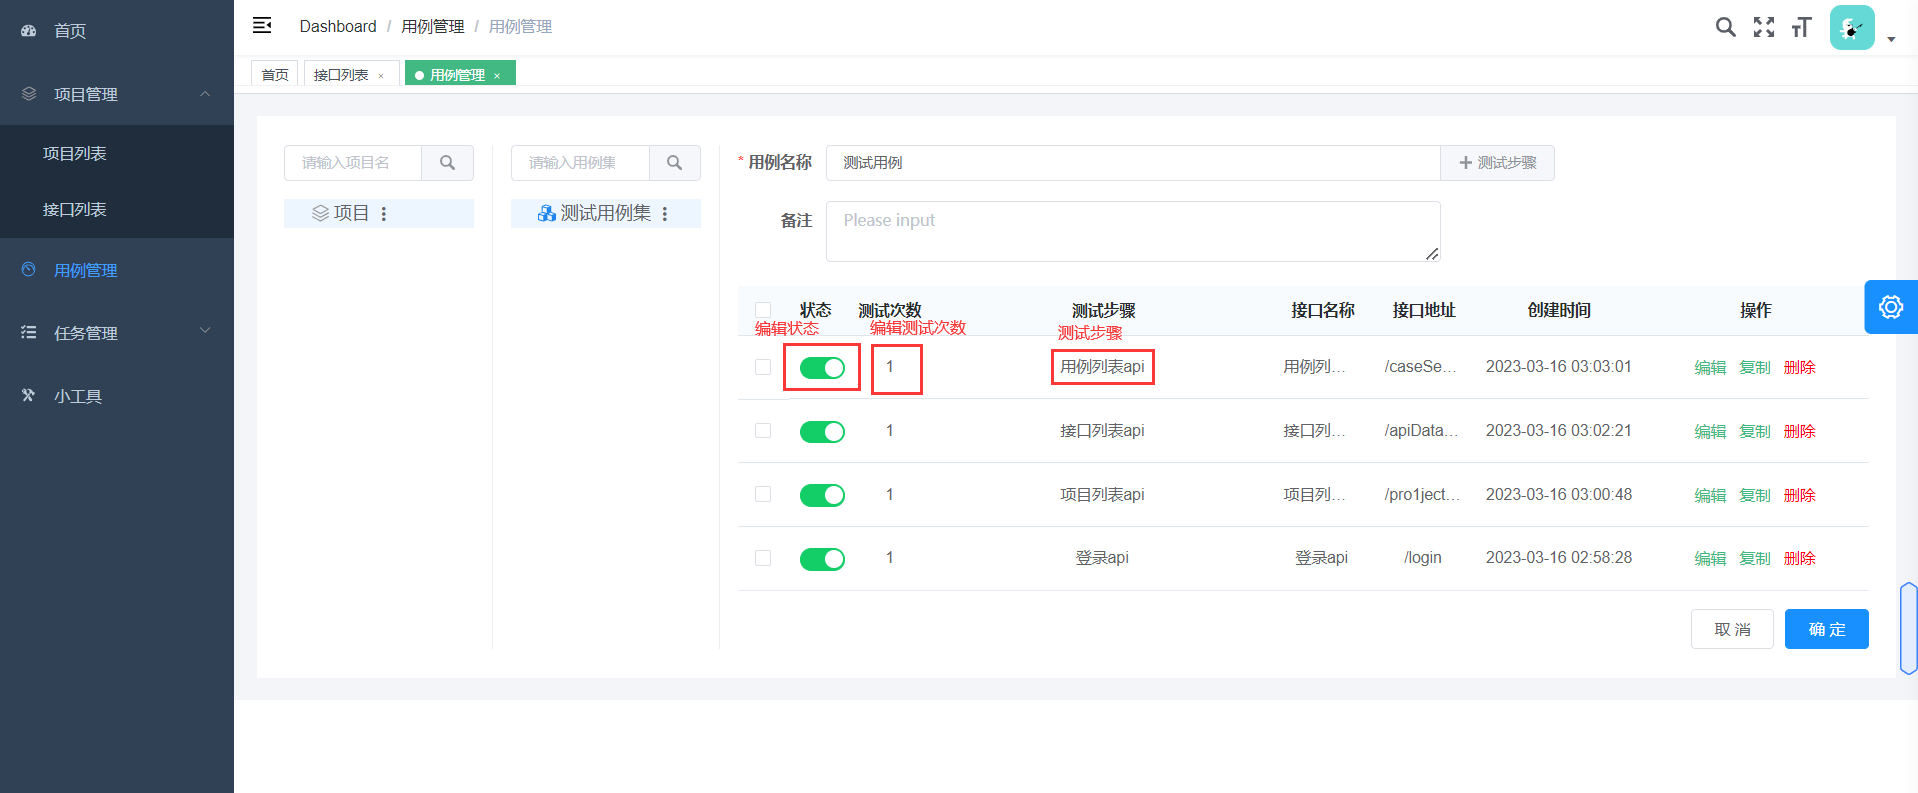Screen dimensions: 1918x793
Task: Click the user avatar in top right
Action: [1852, 27]
